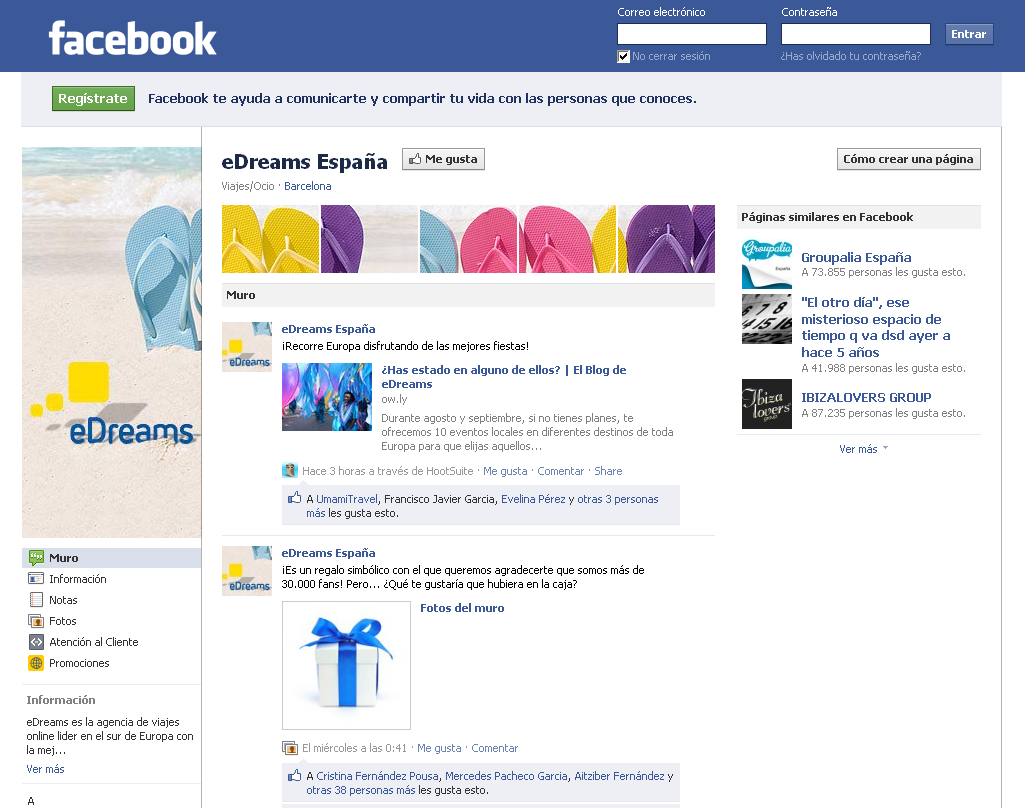
Task: Expand Ver más in Información section
Action: click(45, 769)
